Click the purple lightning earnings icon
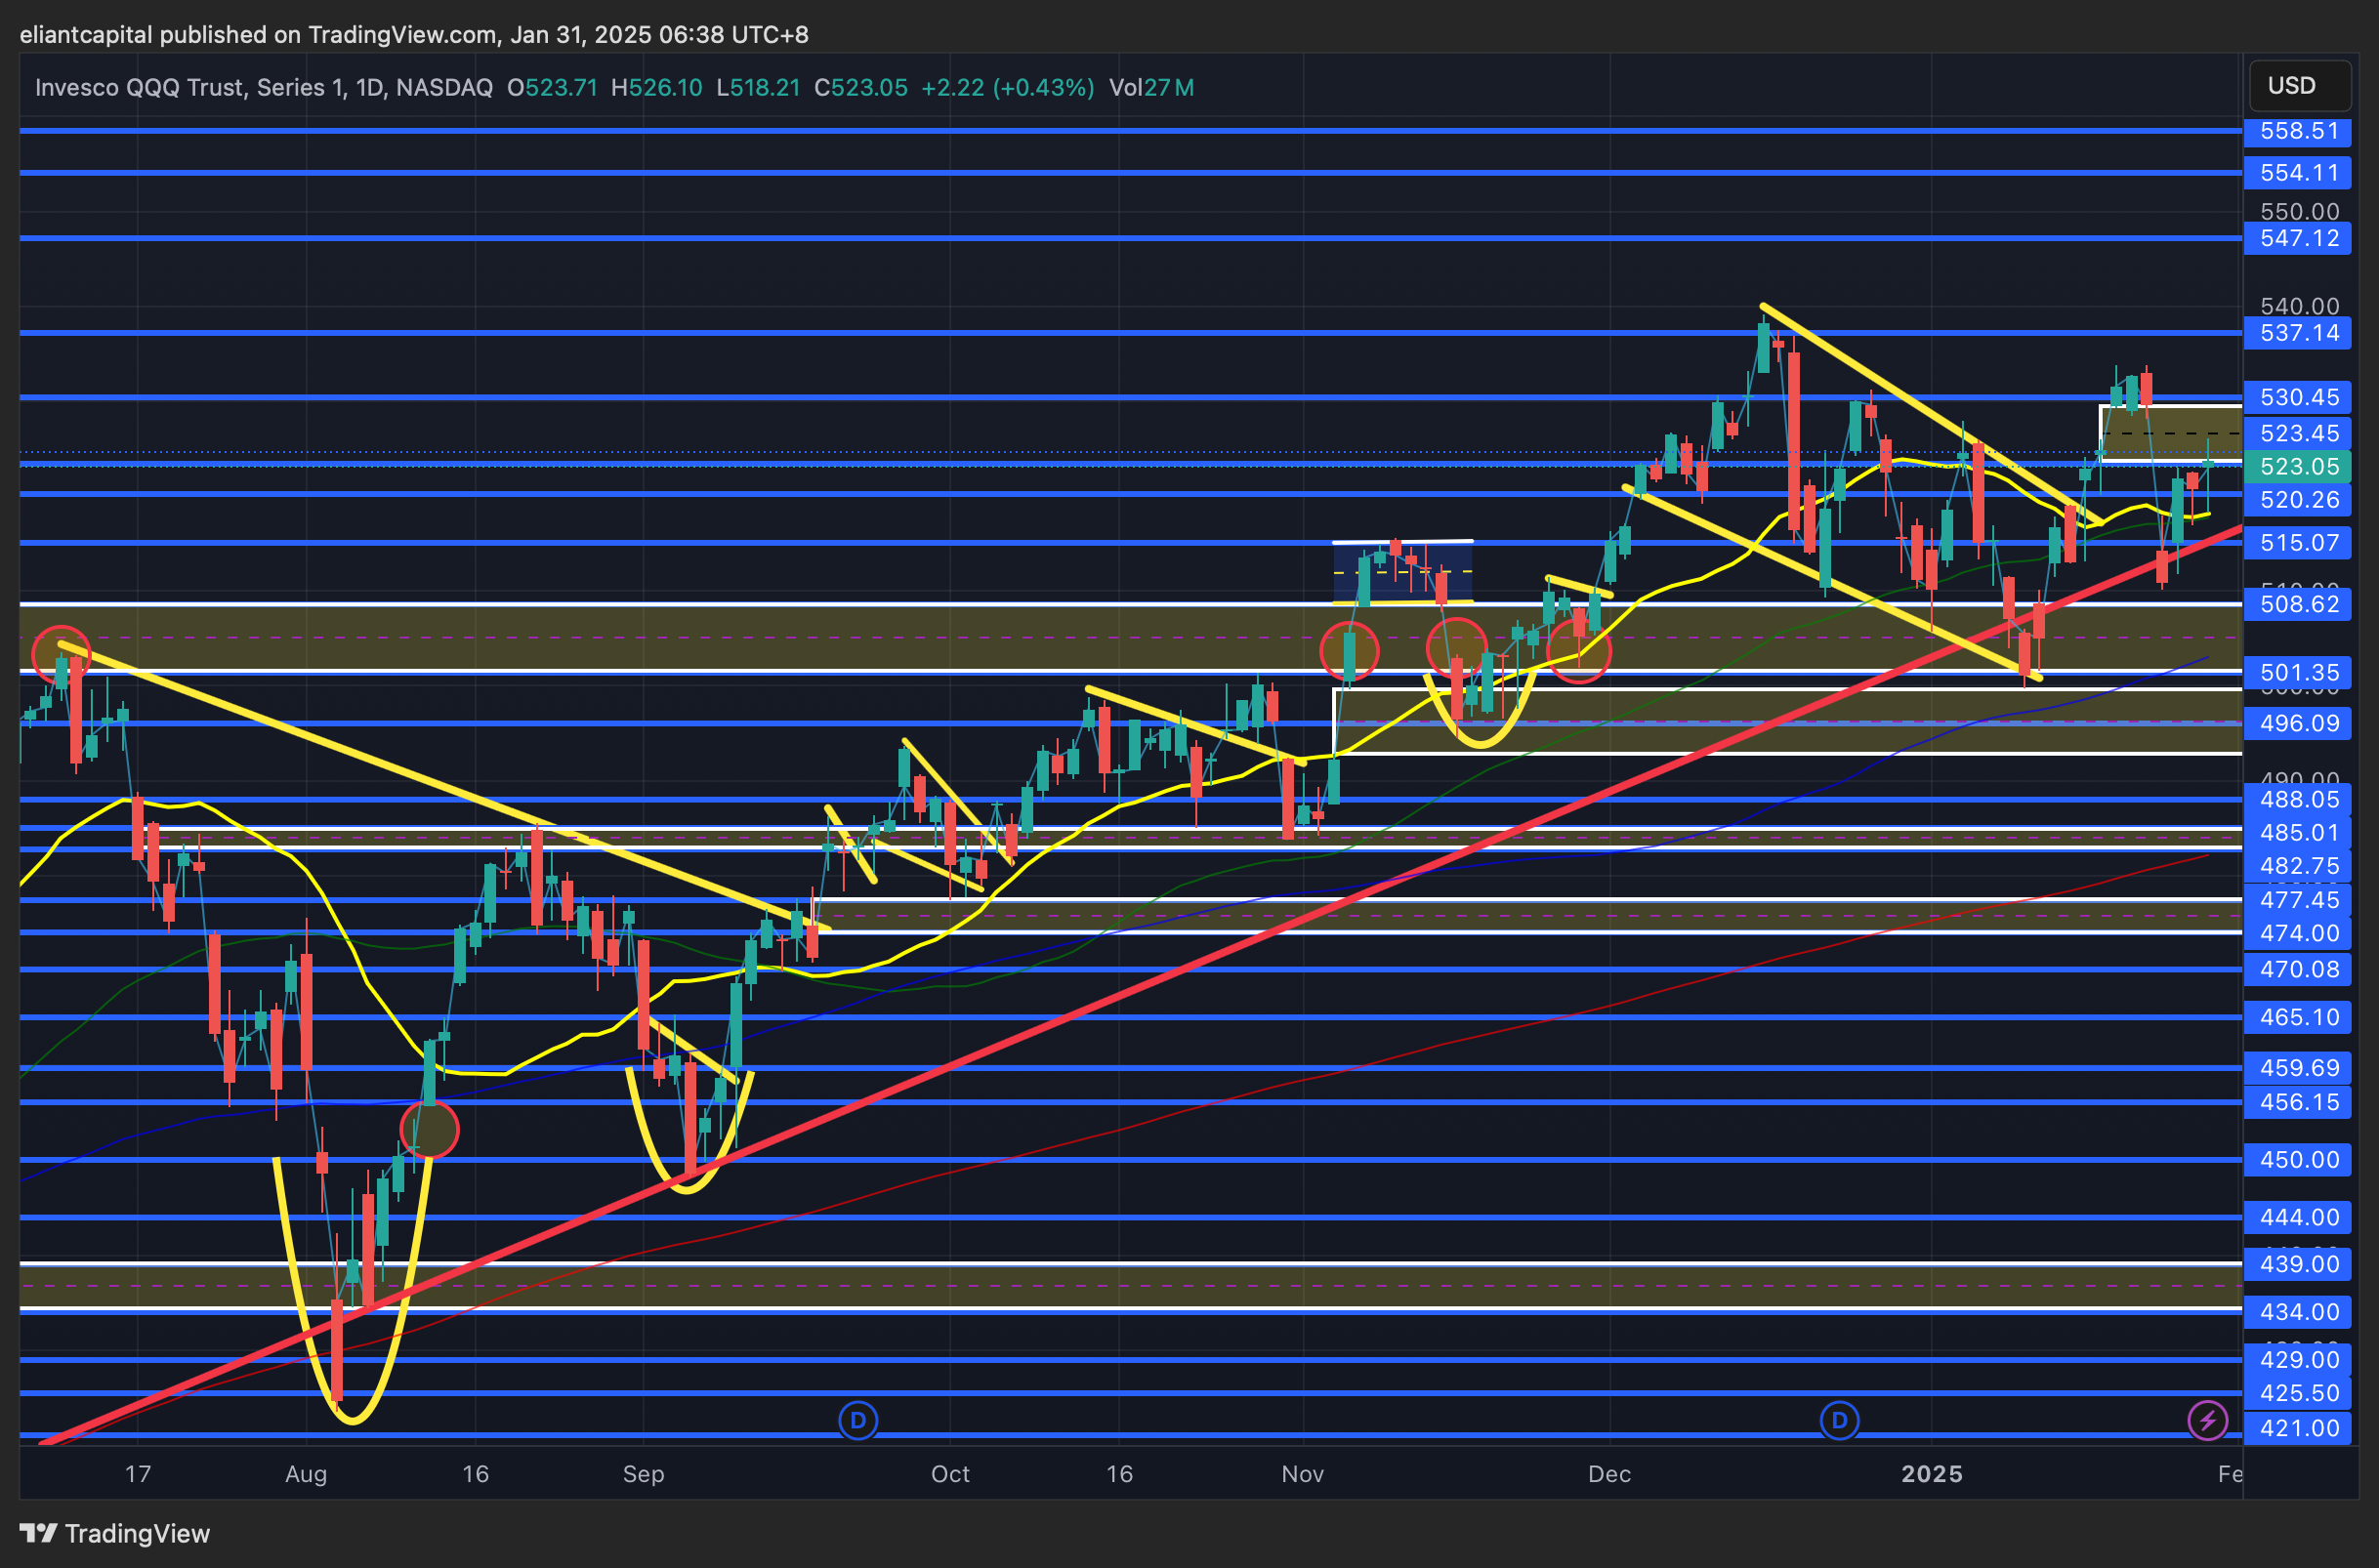This screenshot has height=1568, width=2379. point(2207,1420)
